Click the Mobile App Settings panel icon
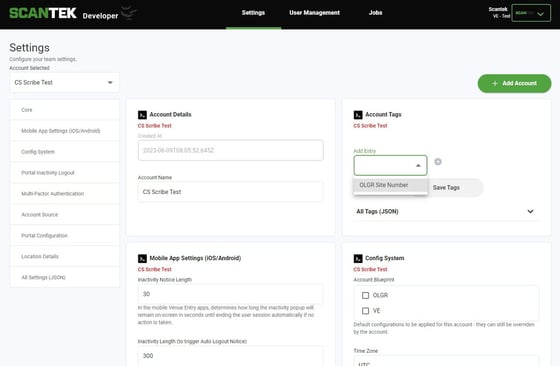 pyautogui.click(x=142, y=258)
